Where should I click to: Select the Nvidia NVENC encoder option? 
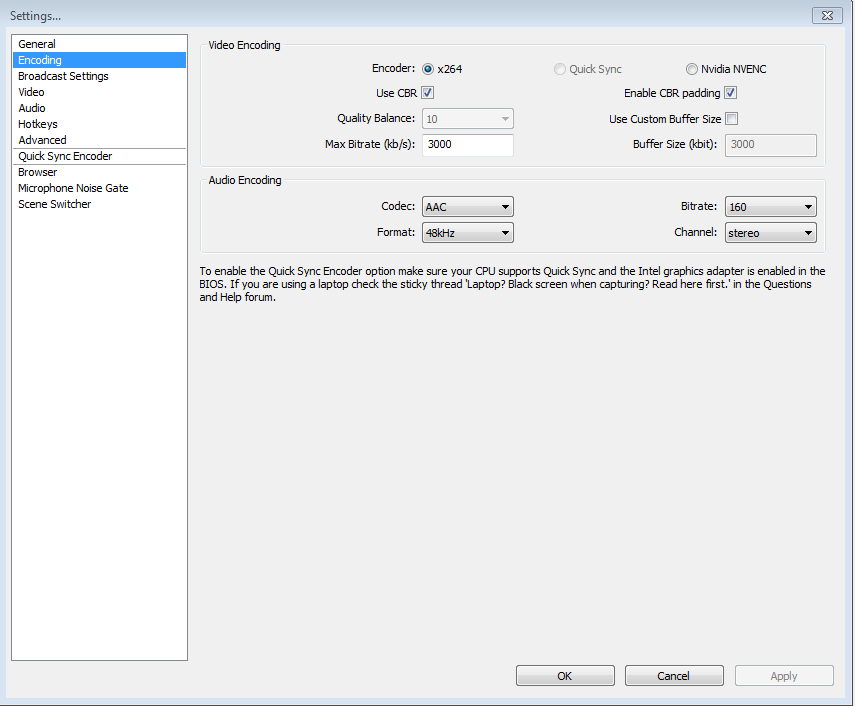[x=691, y=69]
